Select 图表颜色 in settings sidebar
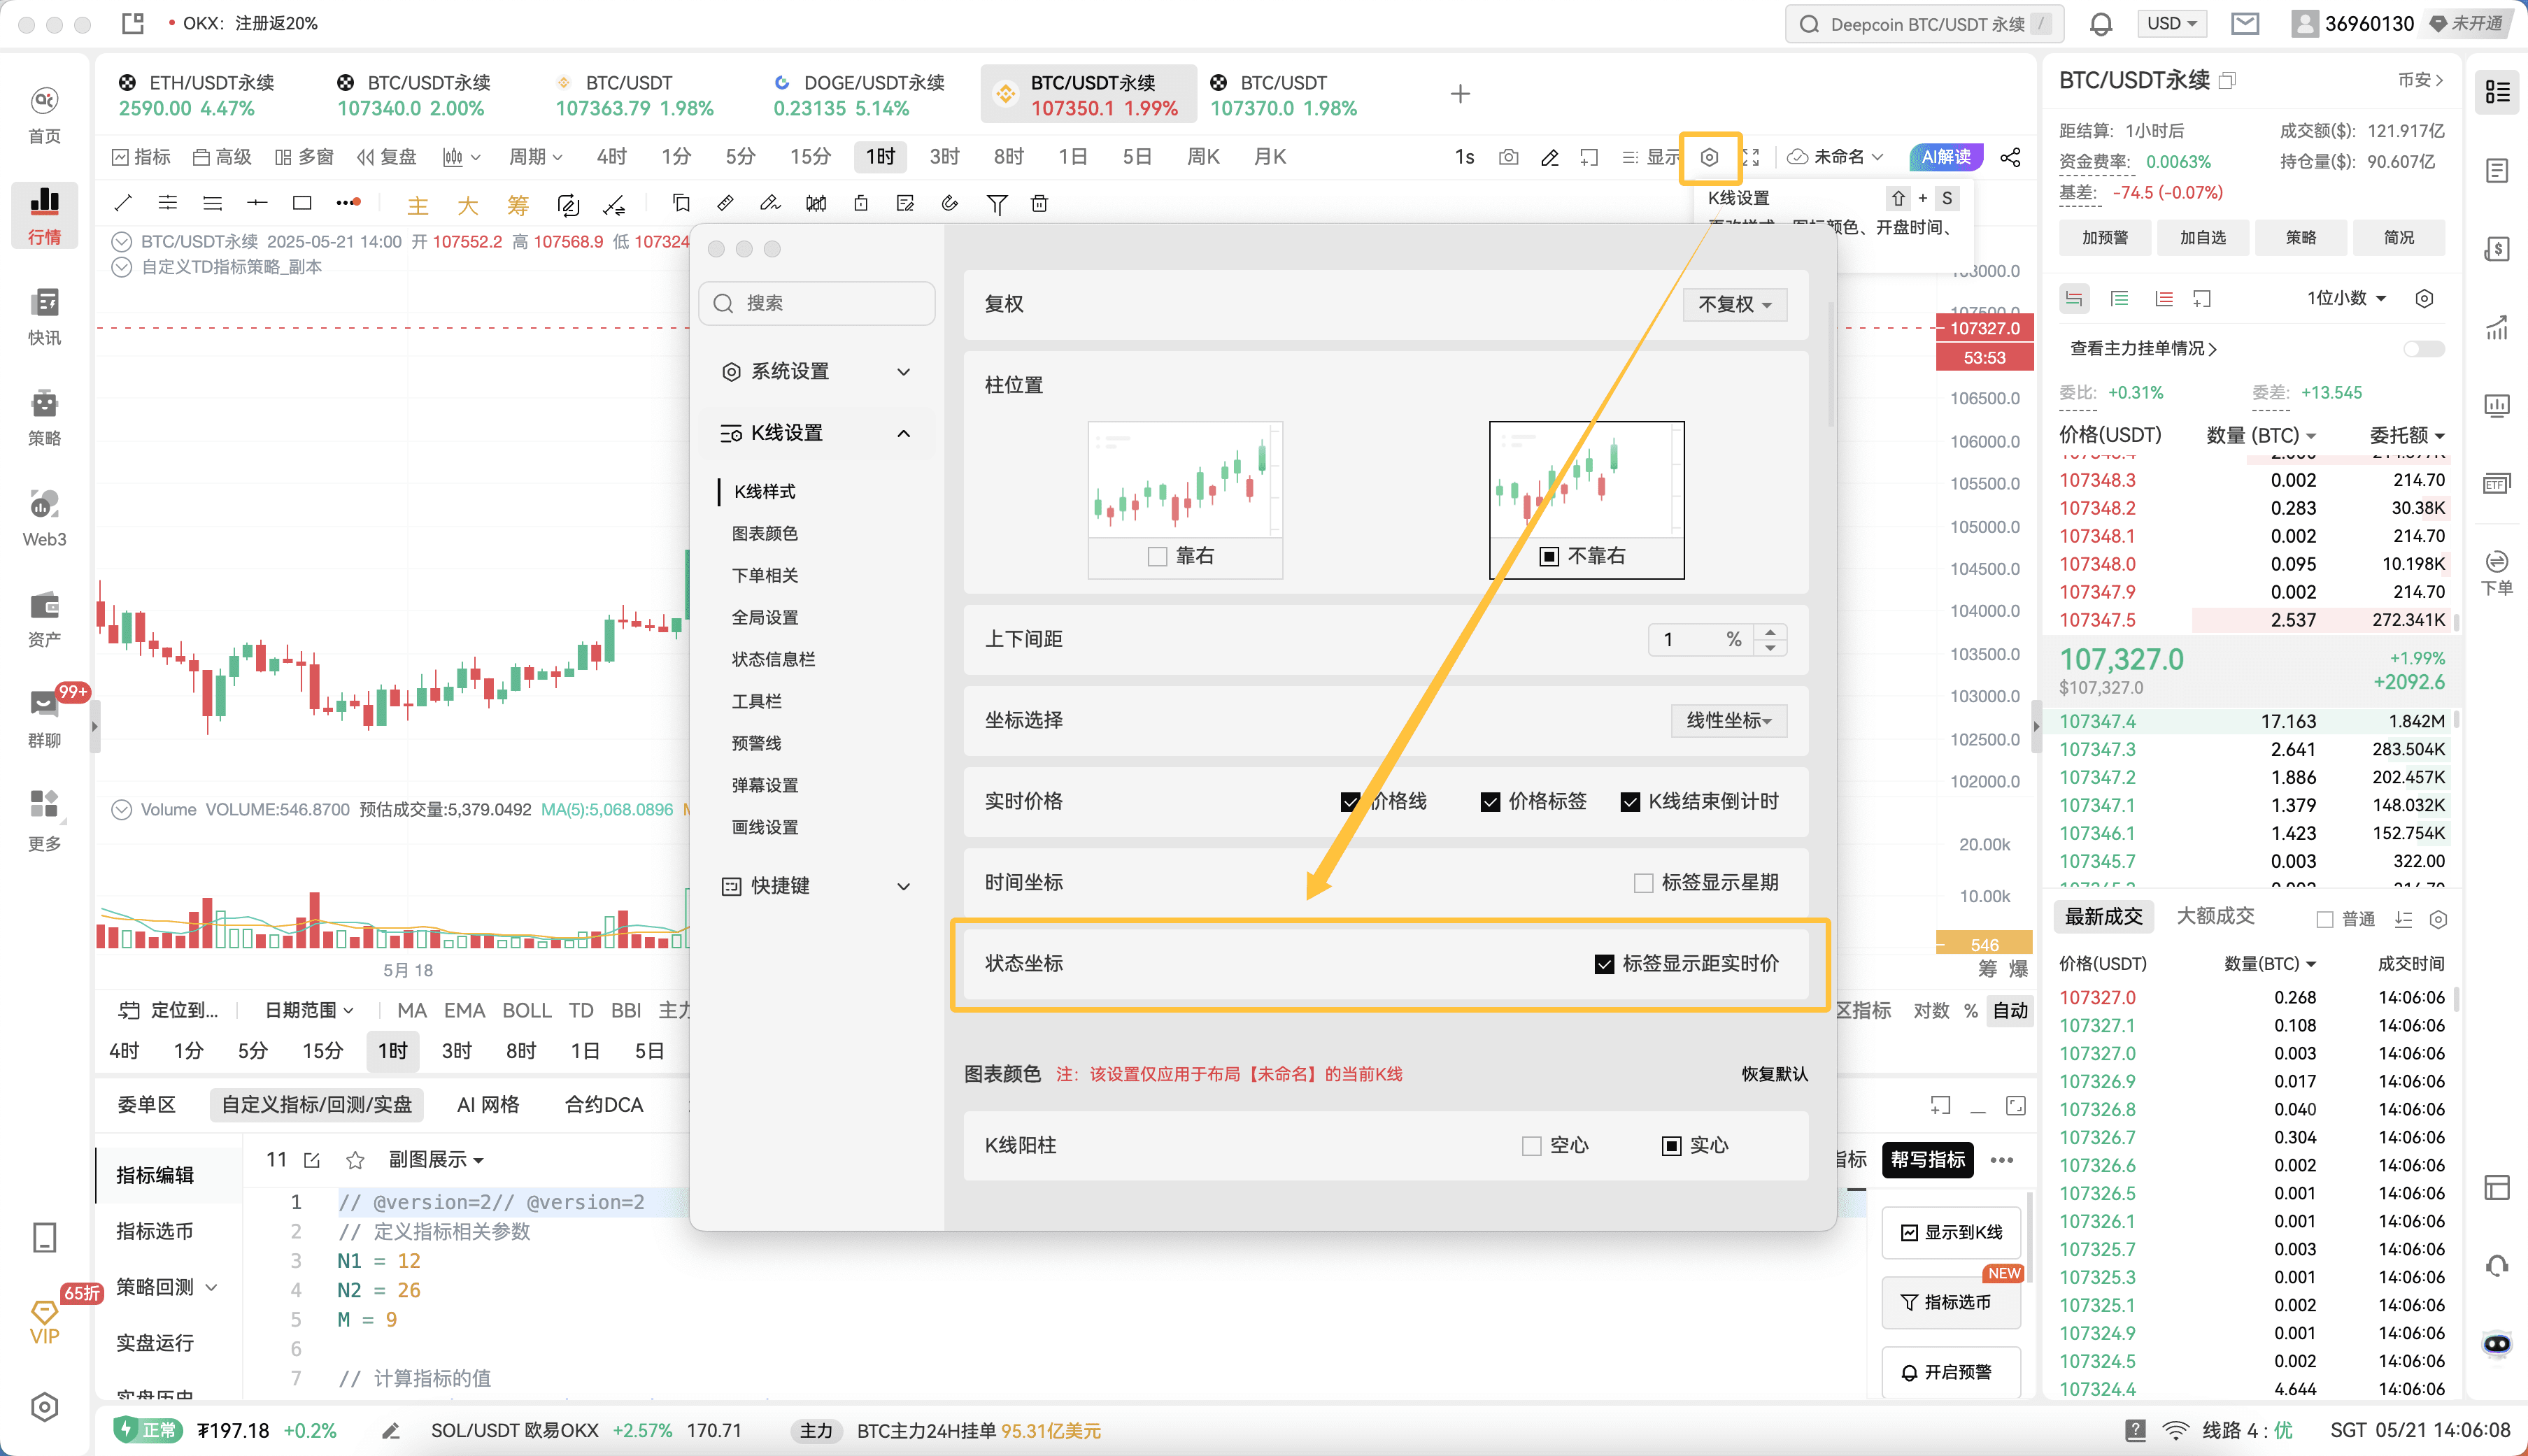 [764, 533]
